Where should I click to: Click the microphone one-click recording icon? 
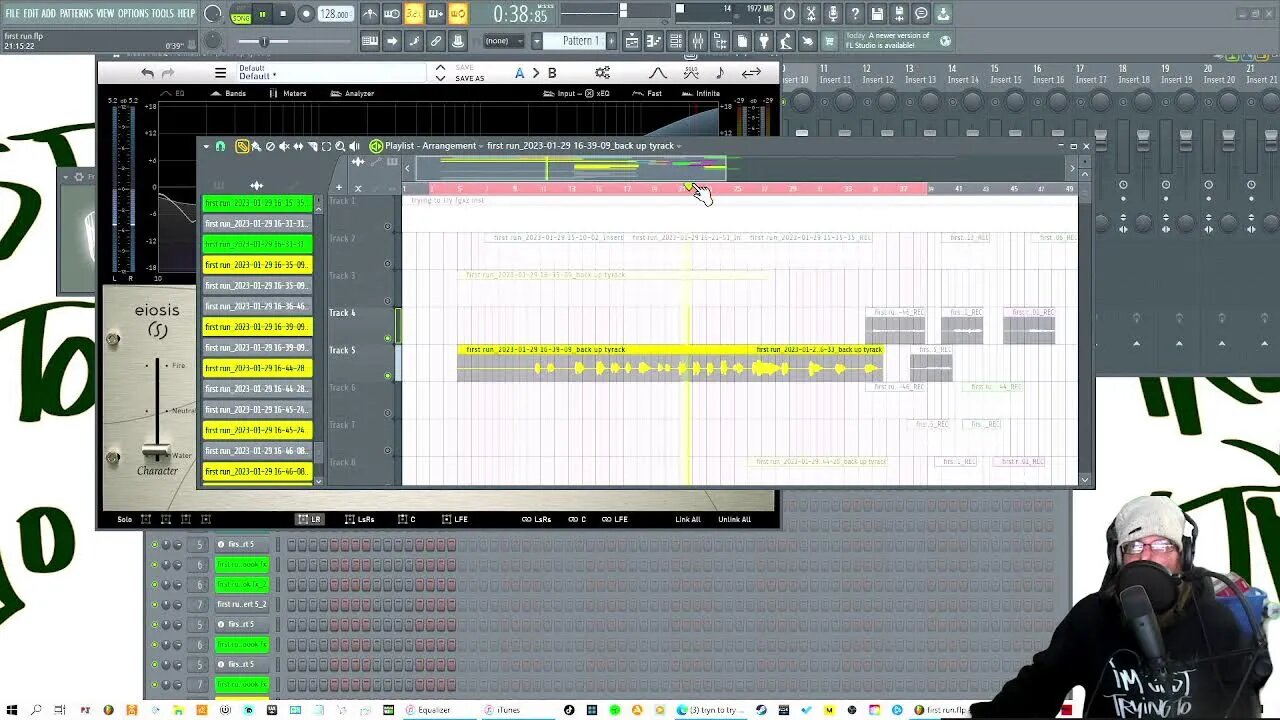click(833, 14)
